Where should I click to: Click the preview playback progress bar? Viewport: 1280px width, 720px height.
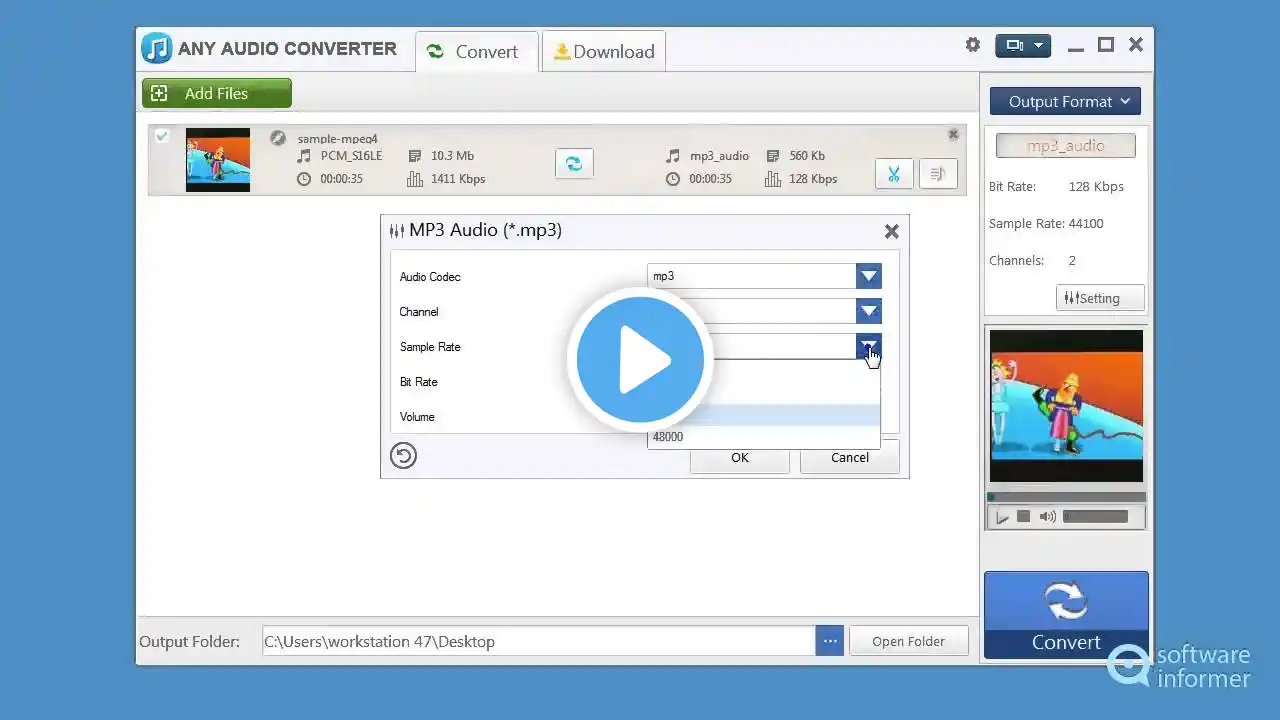tap(1066, 497)
